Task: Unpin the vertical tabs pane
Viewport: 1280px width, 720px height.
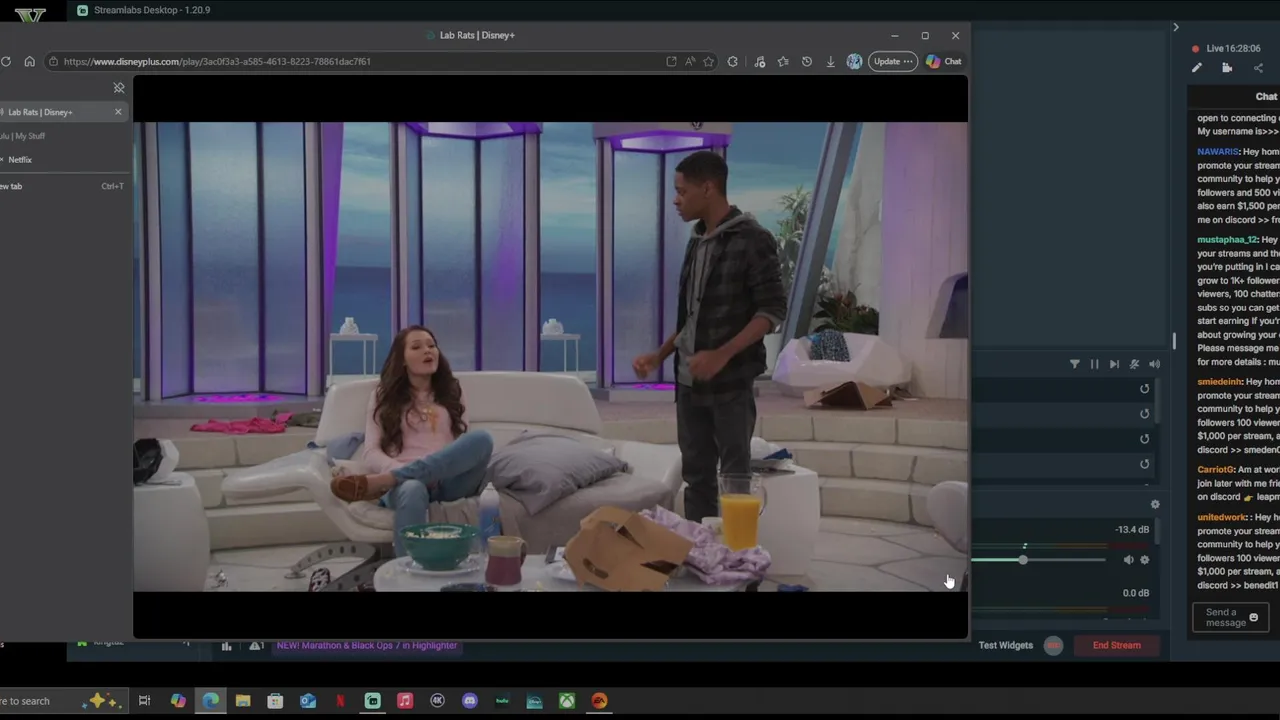Action: pos(119,88)
